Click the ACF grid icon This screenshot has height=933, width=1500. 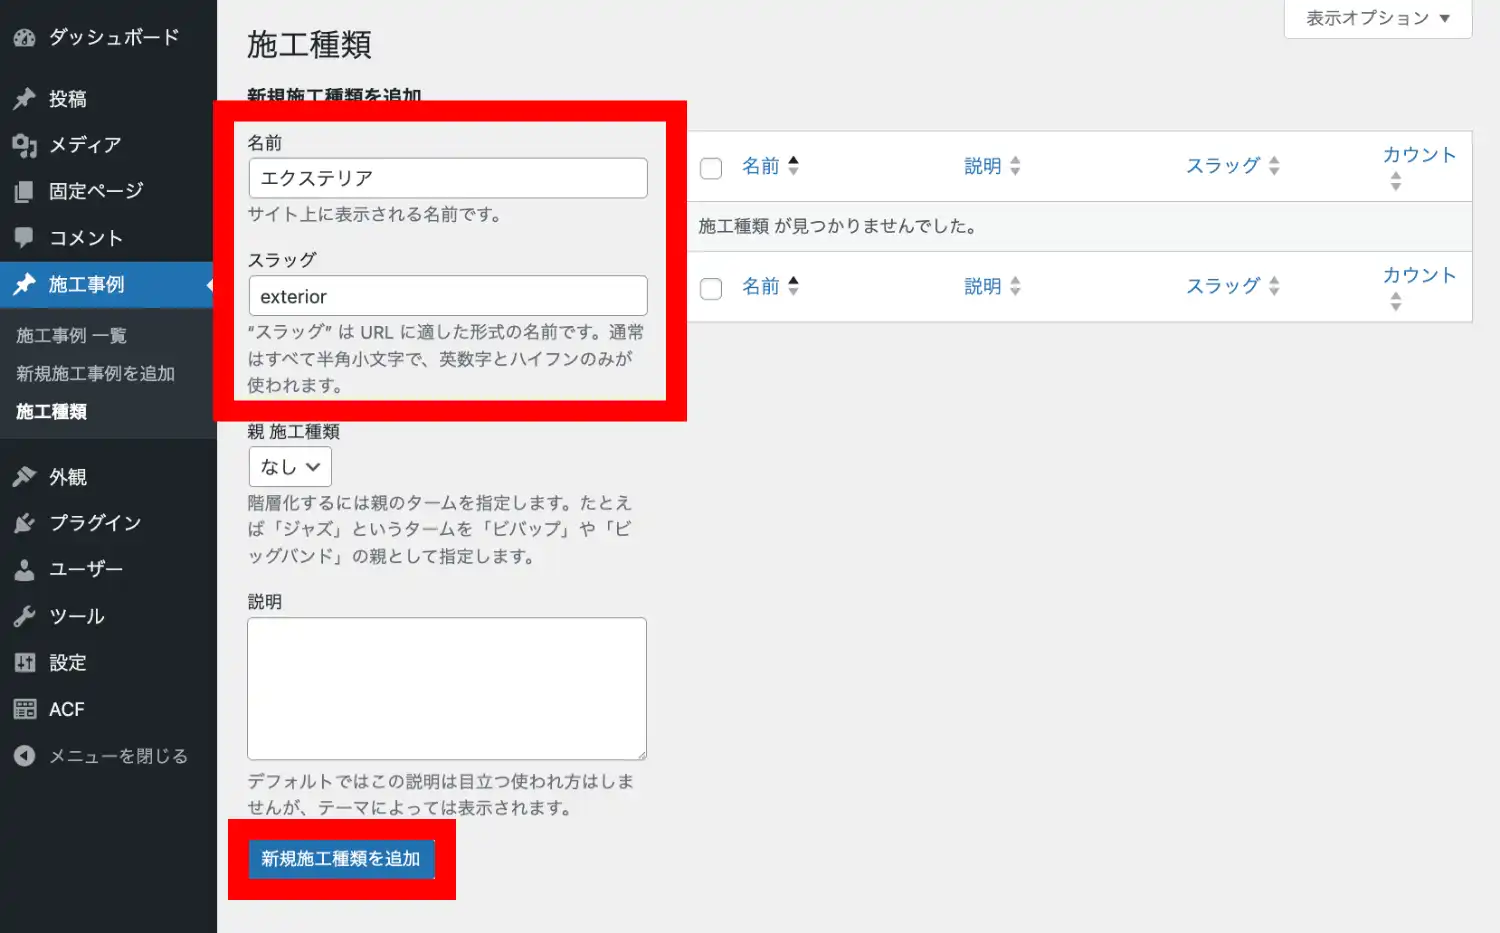[24, 709]
